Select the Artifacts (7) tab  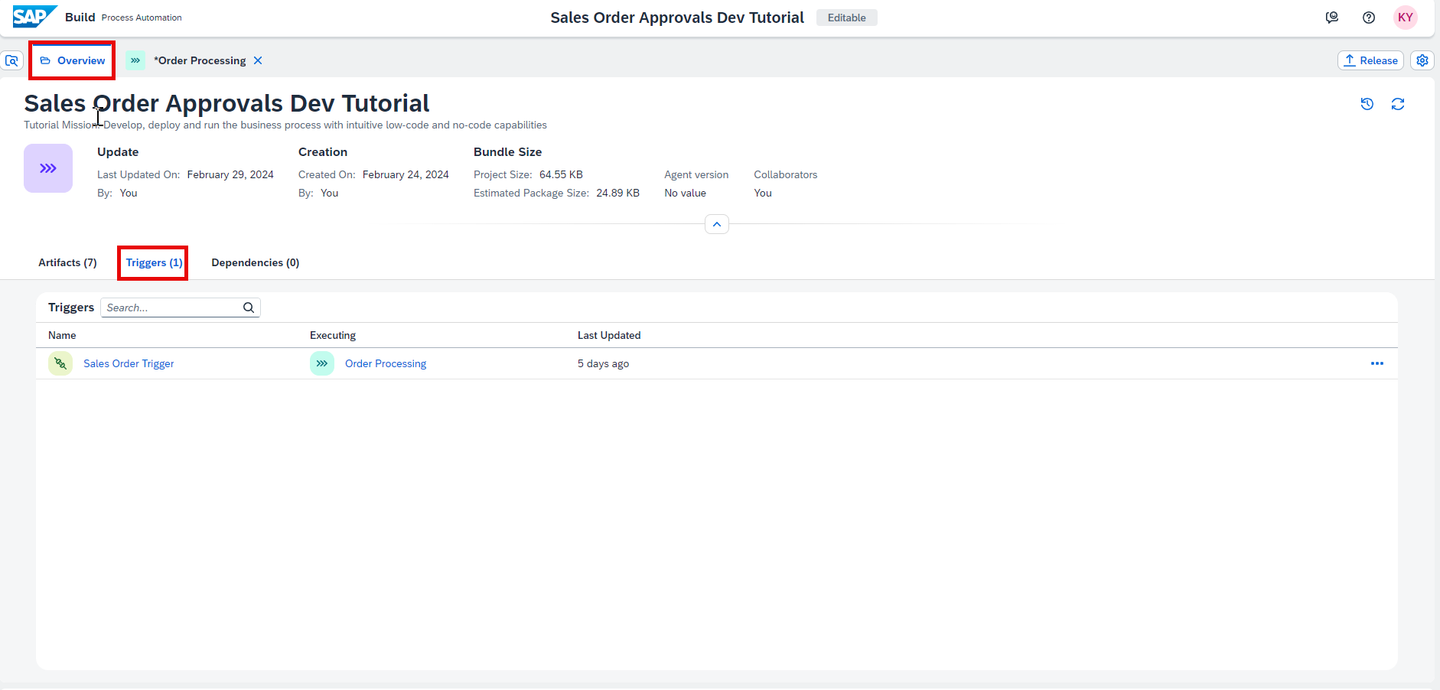(x=67, y=263)
